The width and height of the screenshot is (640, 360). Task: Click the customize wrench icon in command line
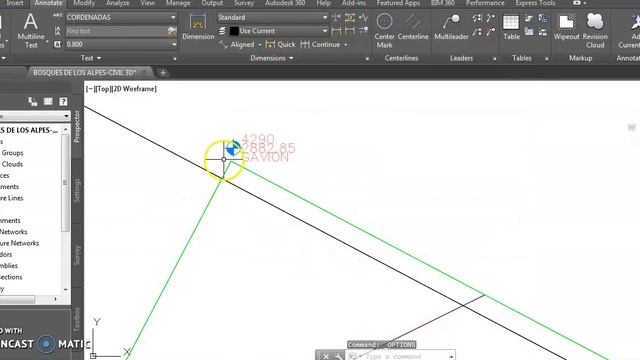click(x=338, y=356)
